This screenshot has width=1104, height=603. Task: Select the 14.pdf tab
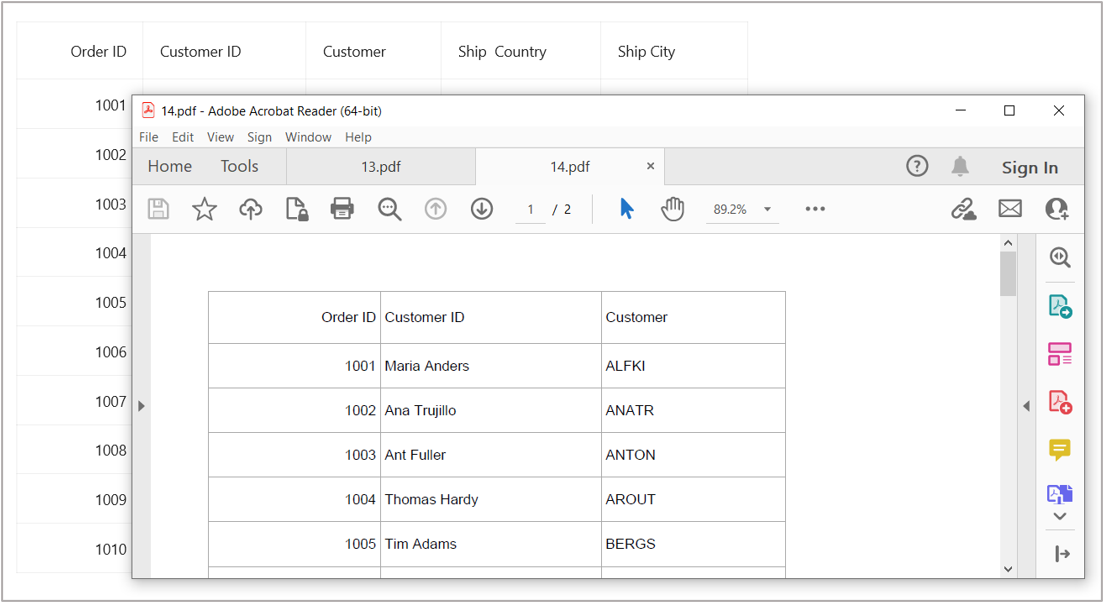click(x=570, y=167)
